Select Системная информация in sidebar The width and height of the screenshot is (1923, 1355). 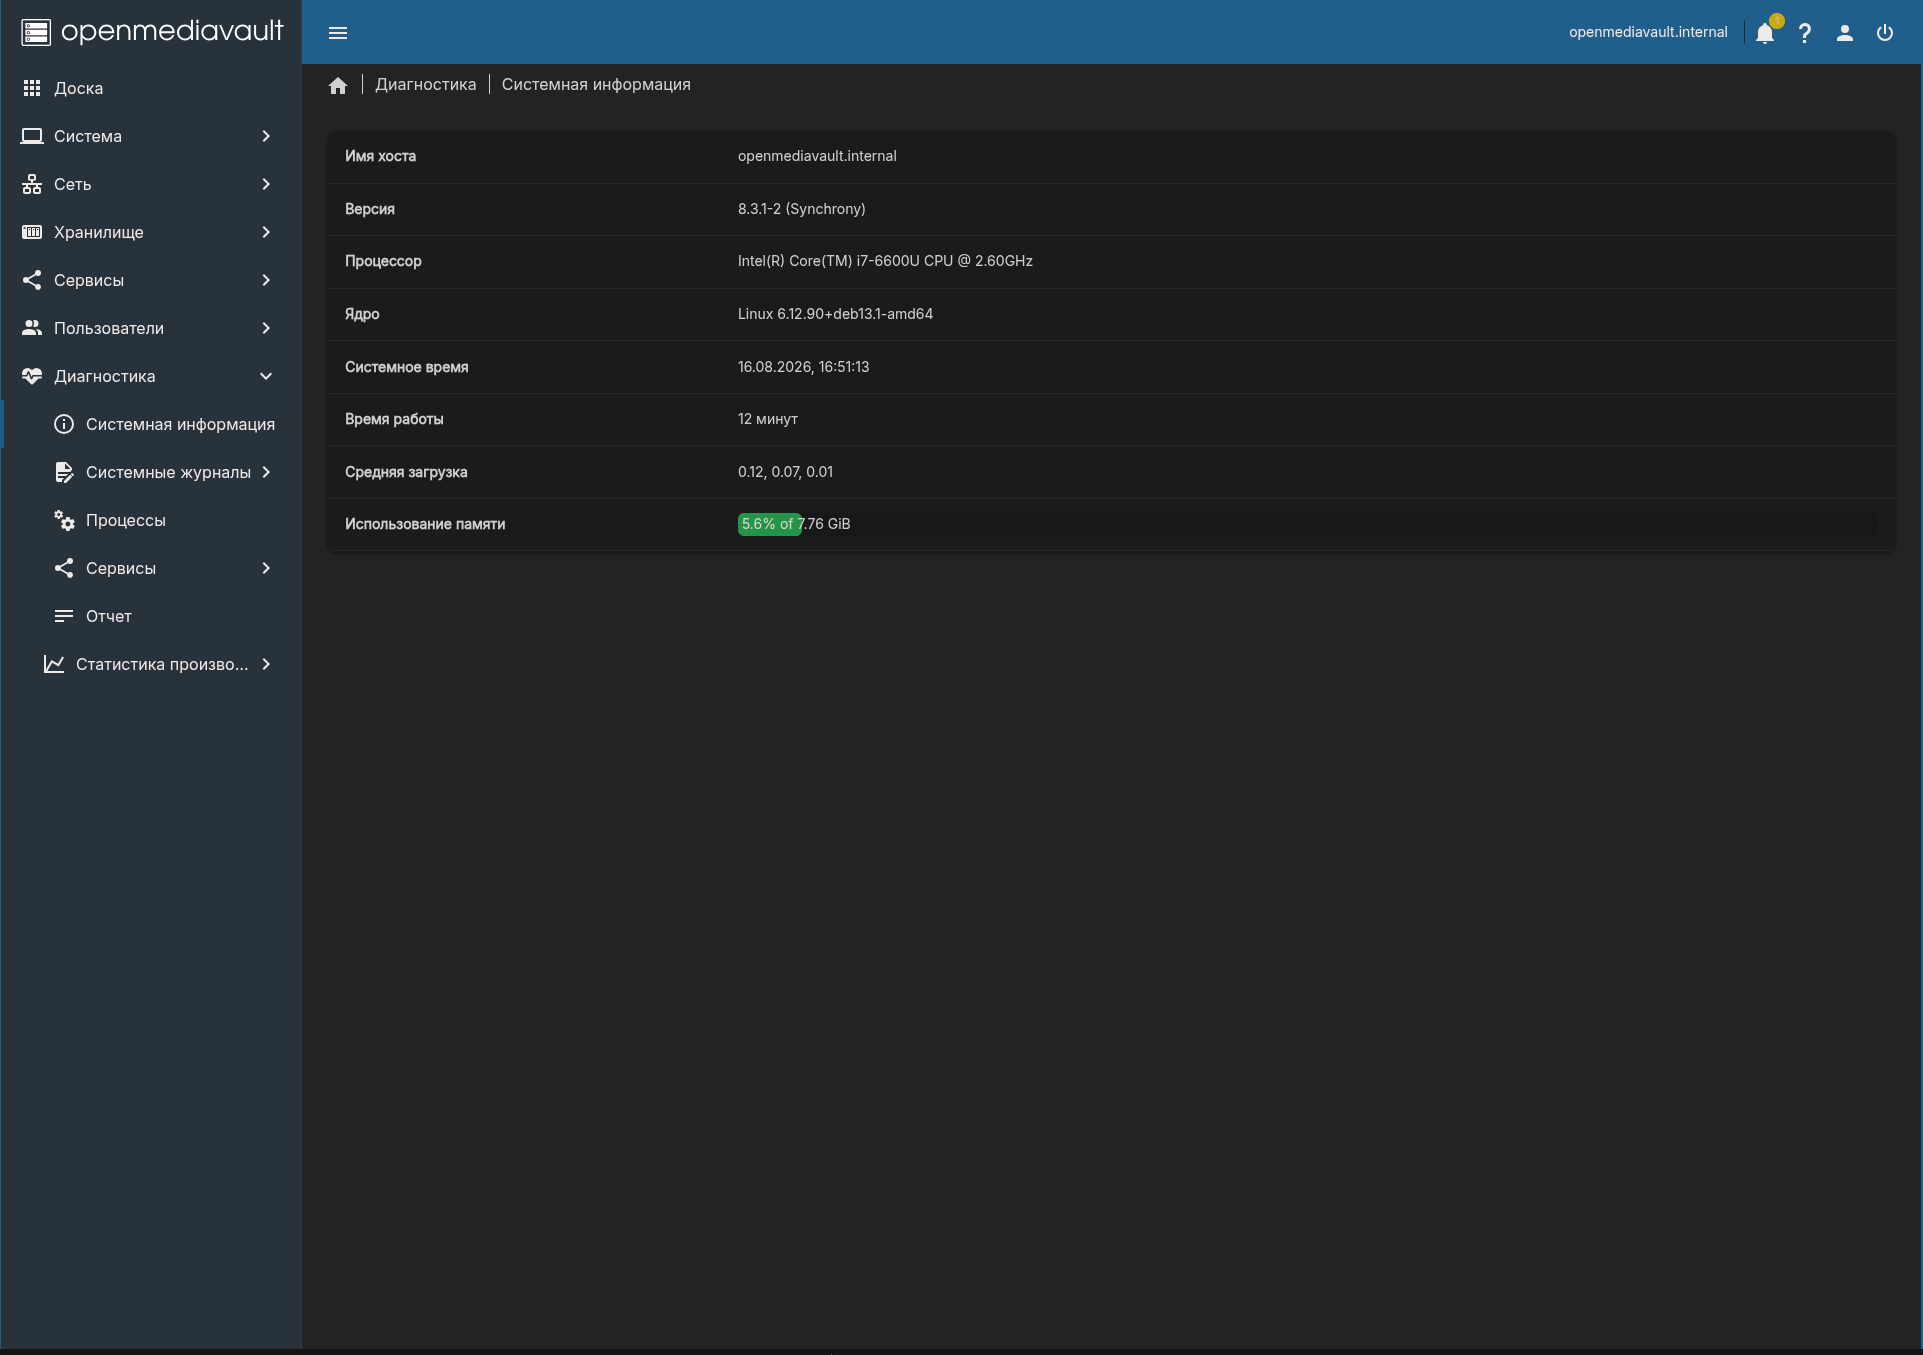coord(150,424)
